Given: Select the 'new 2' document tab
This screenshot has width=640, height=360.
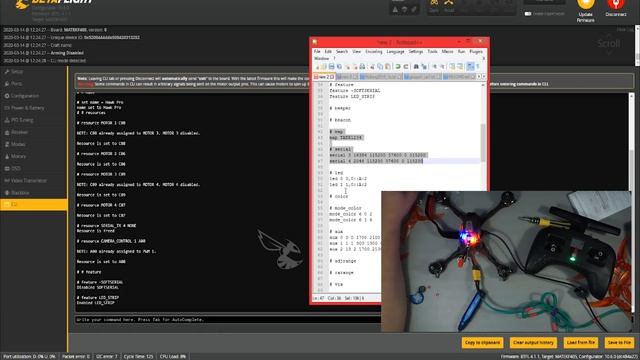Looking at the screenshot, I should [x=324, y=77].
